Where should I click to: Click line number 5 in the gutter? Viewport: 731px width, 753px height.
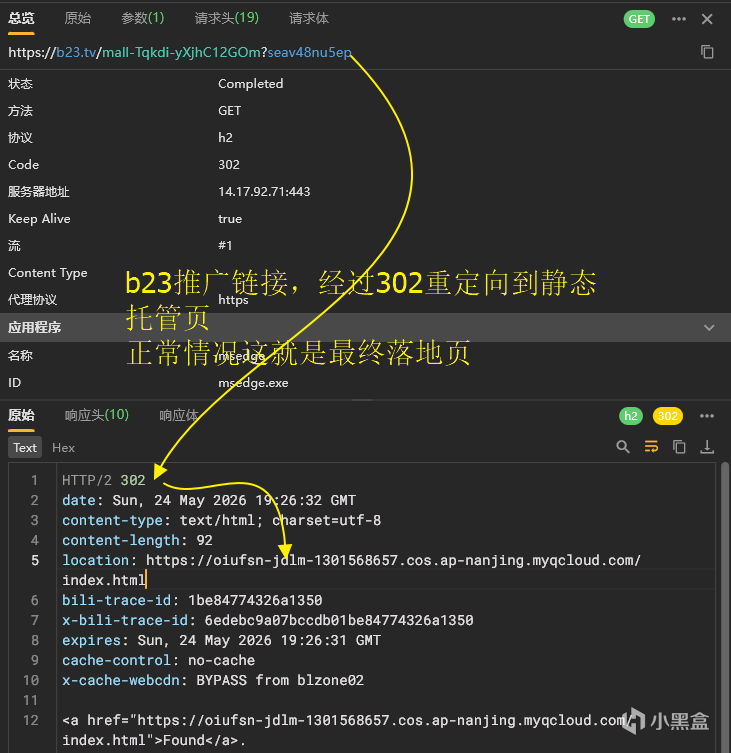point(35,560)
